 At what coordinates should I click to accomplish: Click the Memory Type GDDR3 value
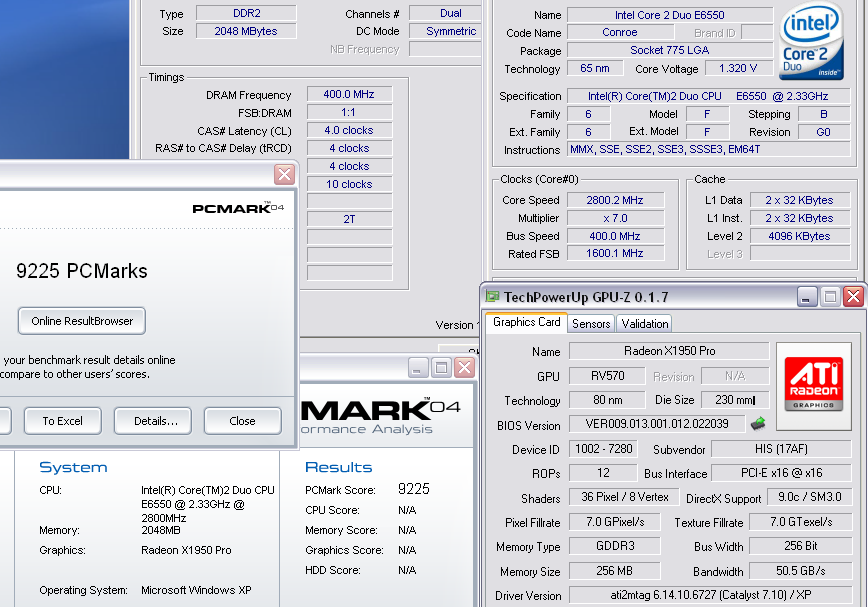click(x=615, y=546)
